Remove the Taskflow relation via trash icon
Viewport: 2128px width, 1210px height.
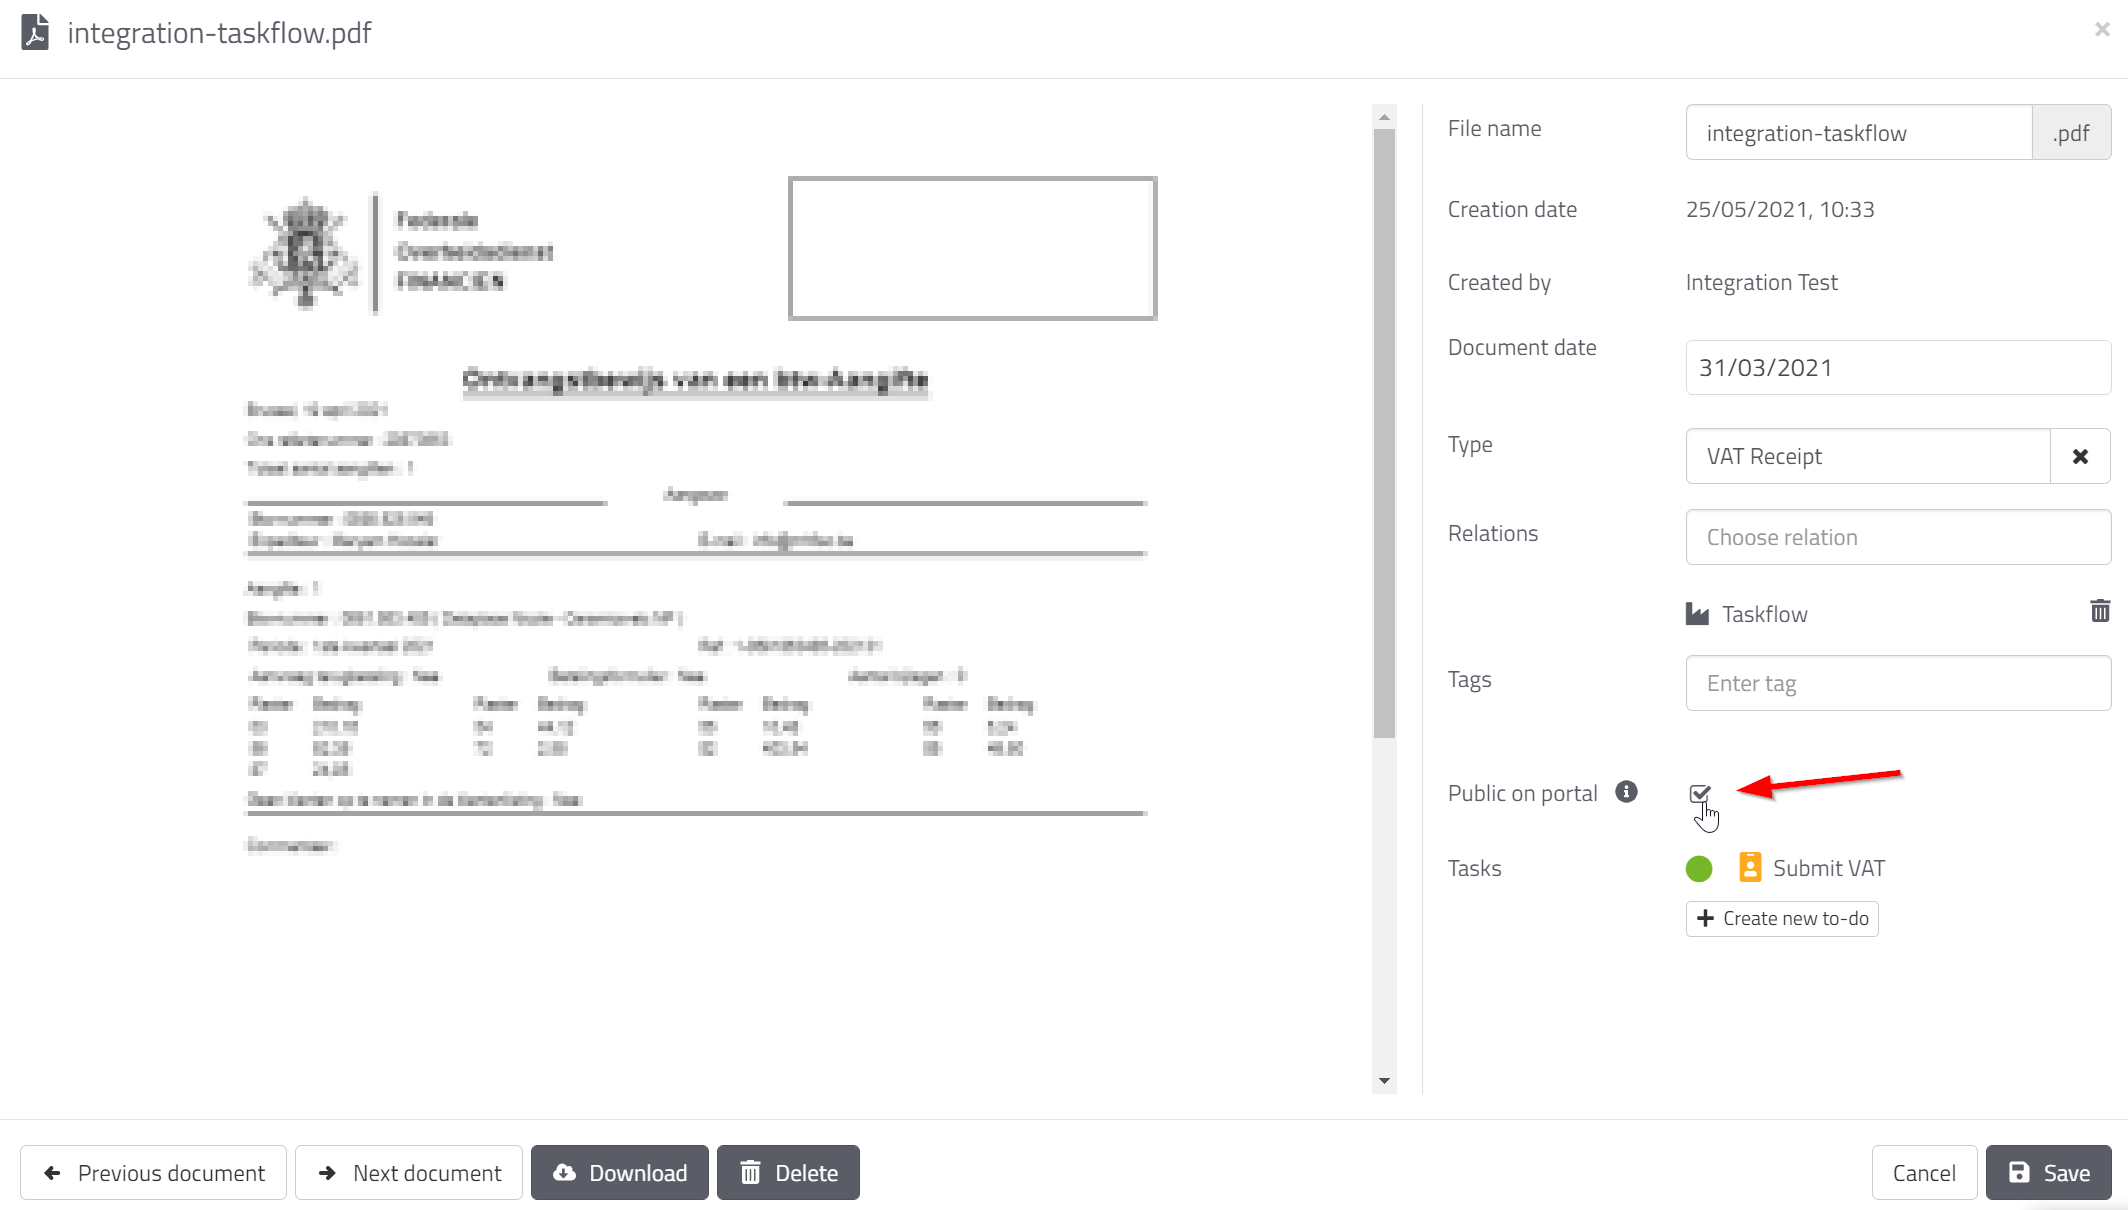coord(2099,611)
